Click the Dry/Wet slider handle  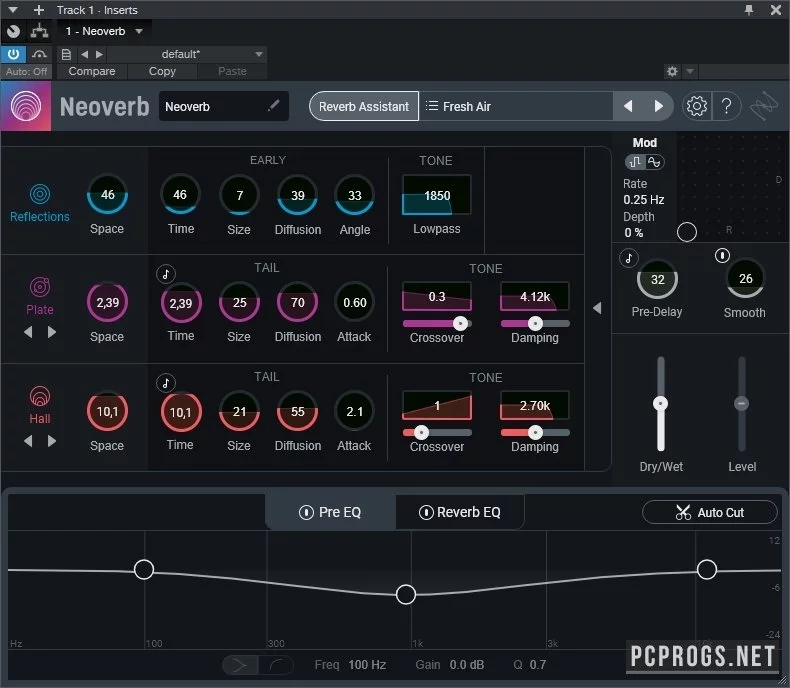[660, 403]
